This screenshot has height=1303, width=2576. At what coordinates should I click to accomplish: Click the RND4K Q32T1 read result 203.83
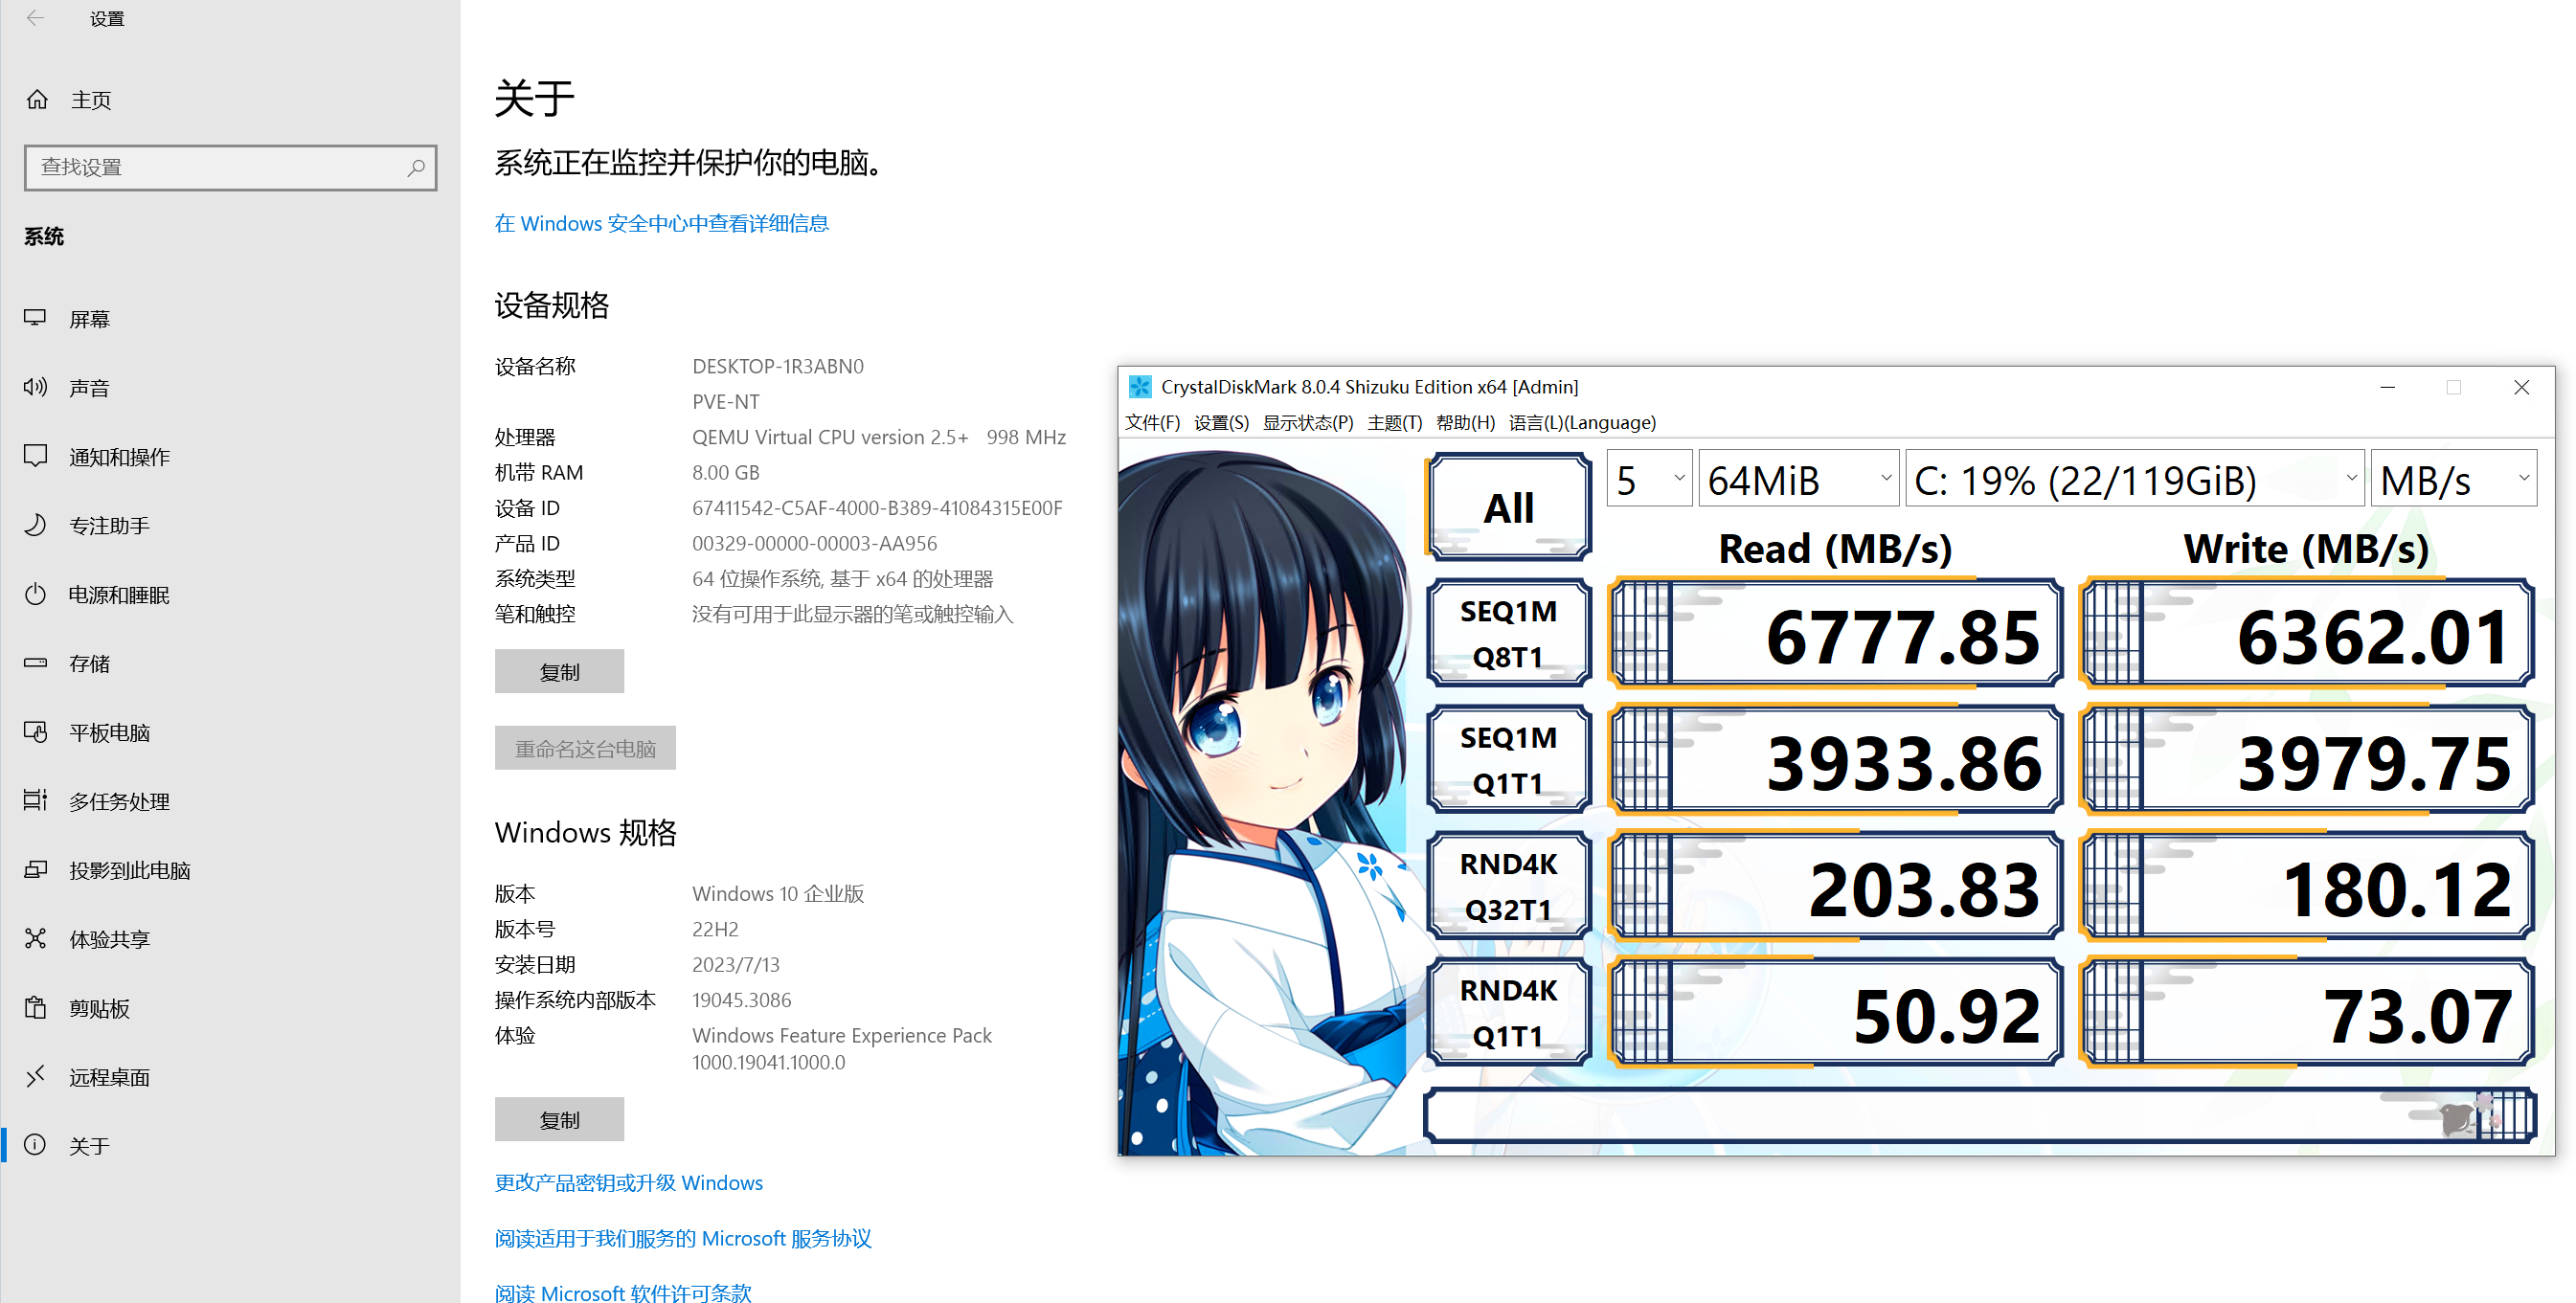[1835, 886]
